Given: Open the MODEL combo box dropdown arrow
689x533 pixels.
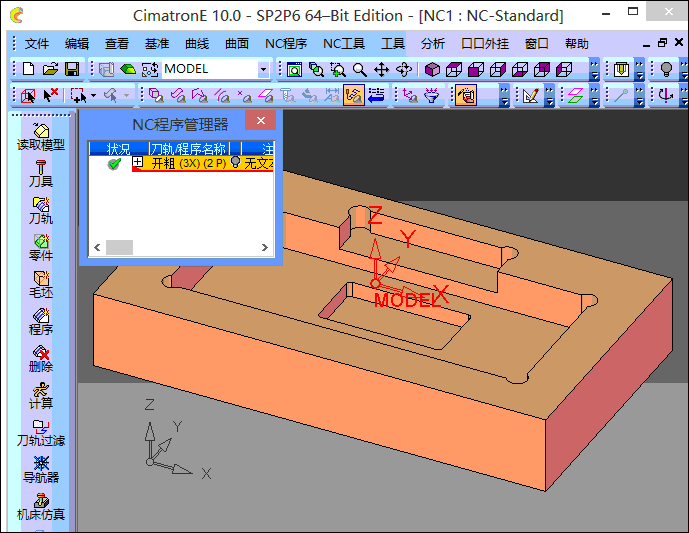Looking at the screenshot, I should (263, 69).
